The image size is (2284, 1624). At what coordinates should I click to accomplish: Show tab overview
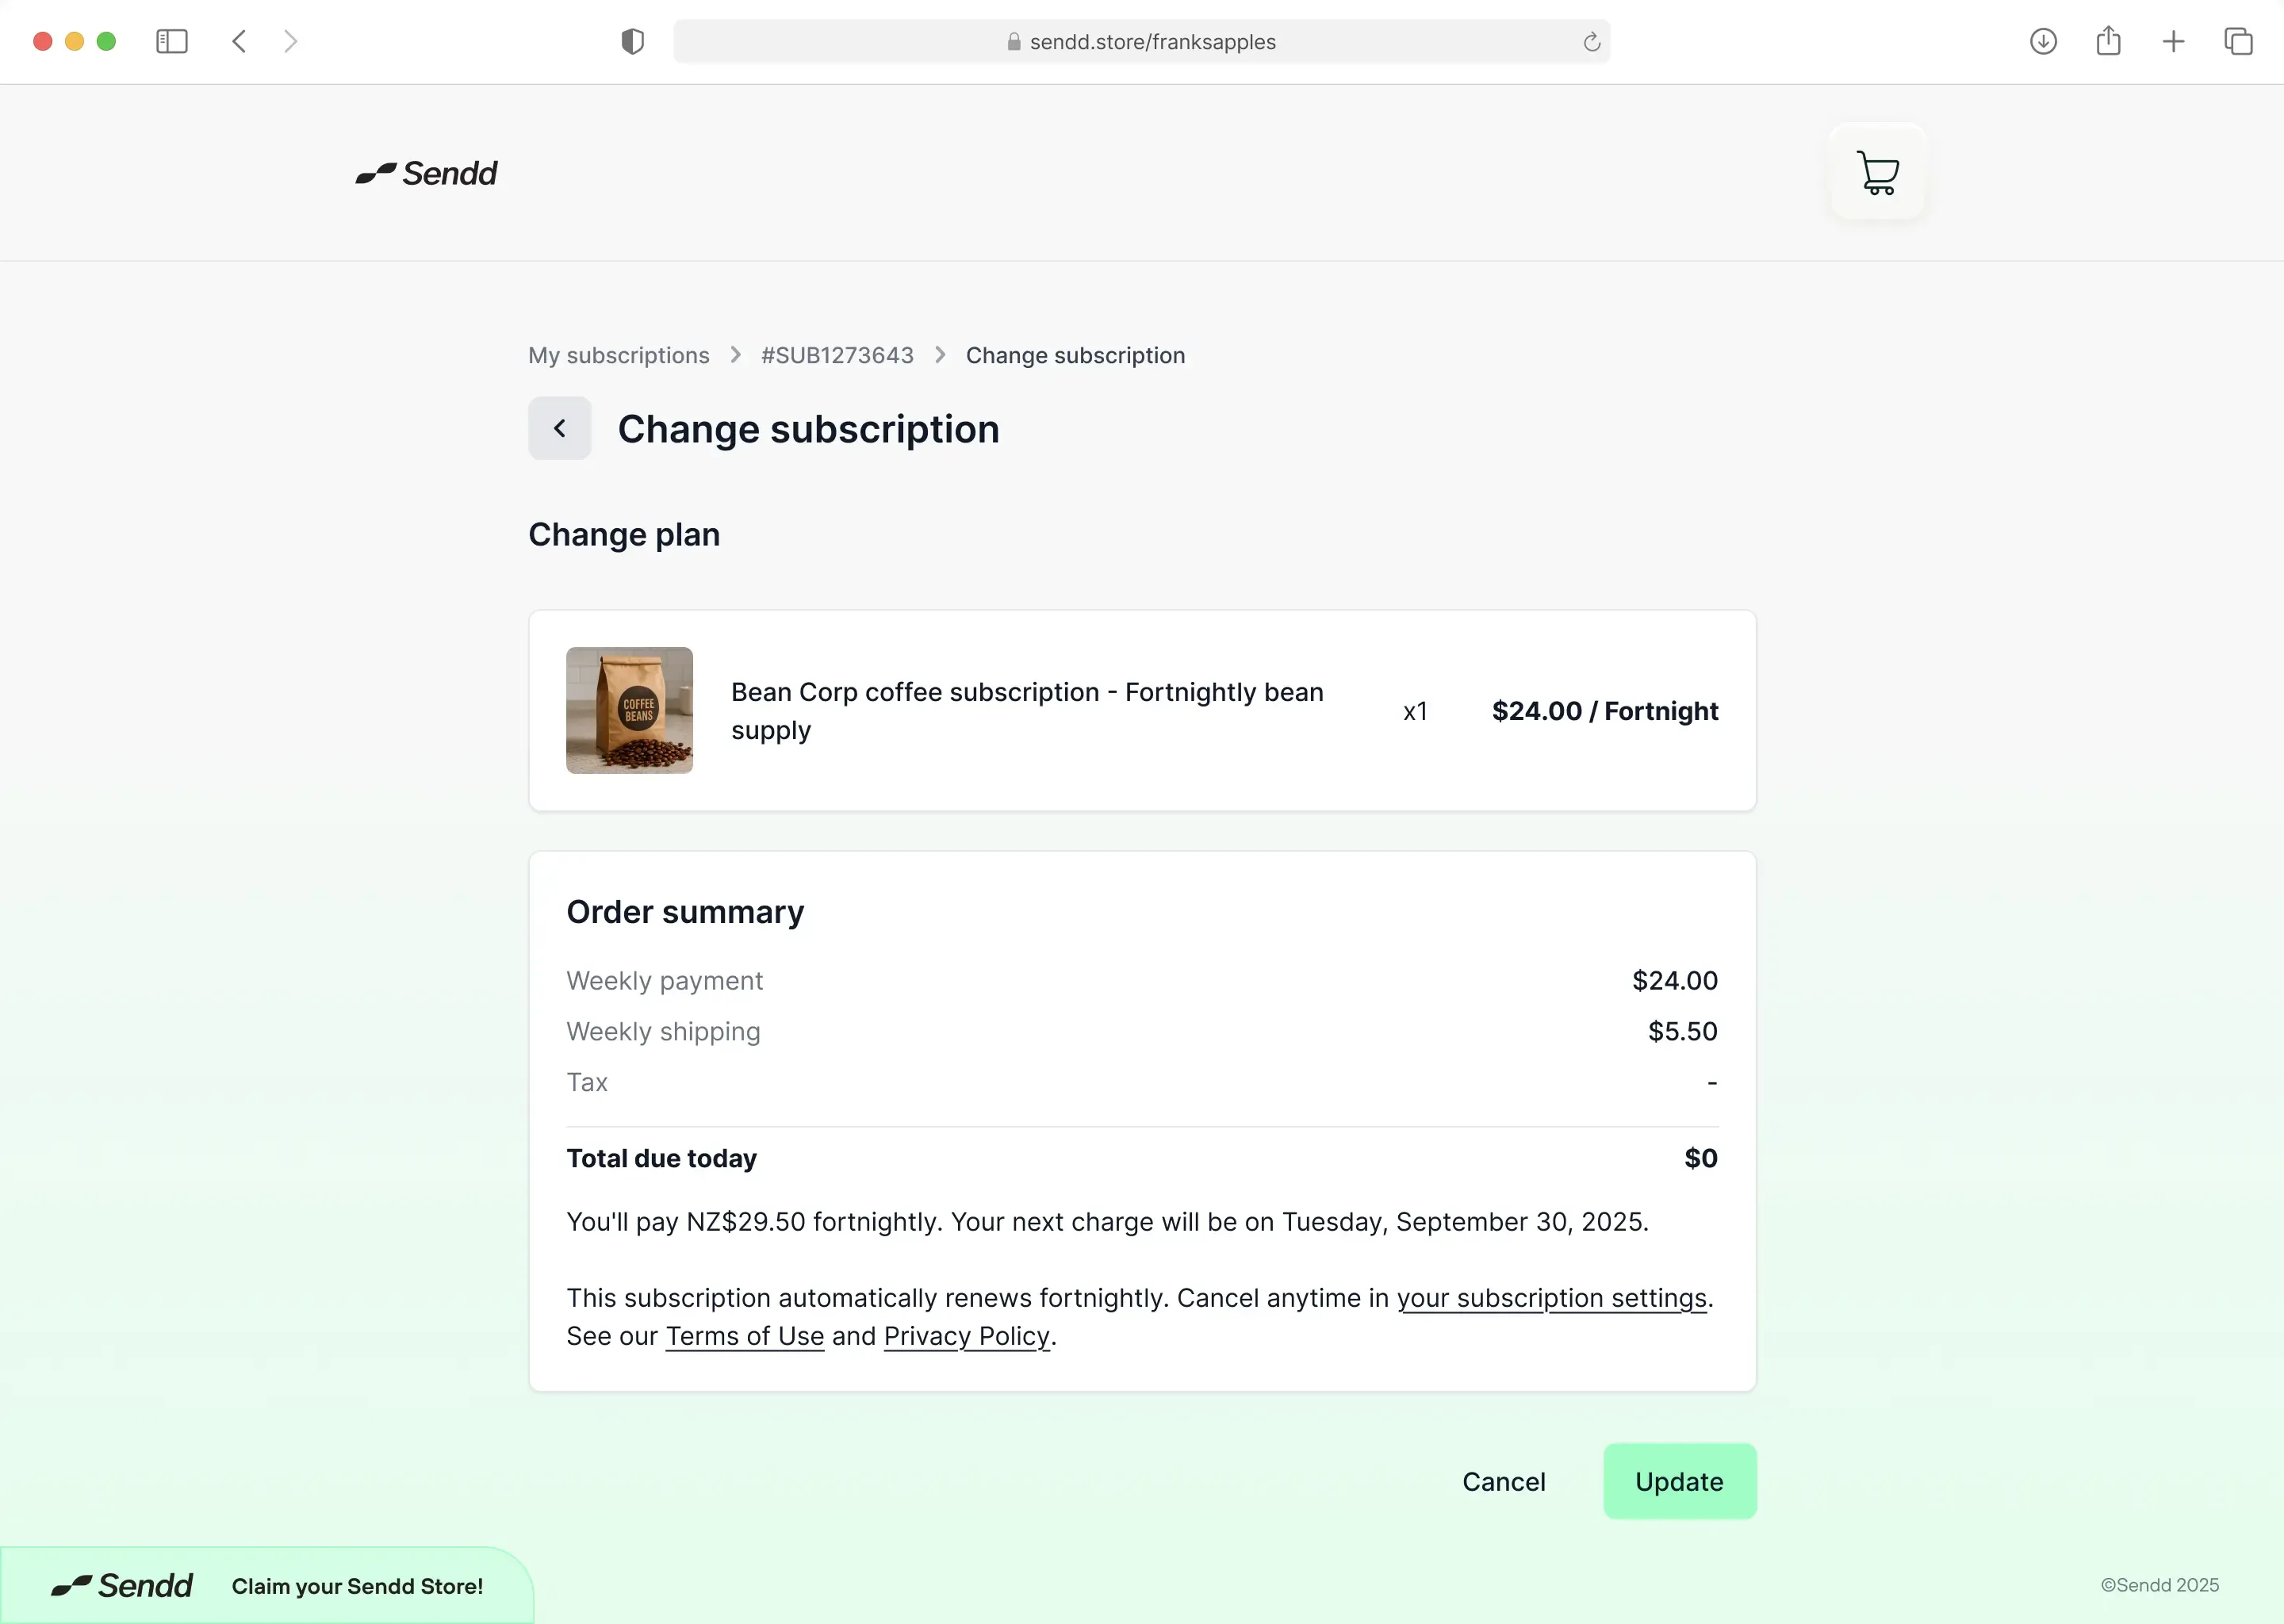2238,41
